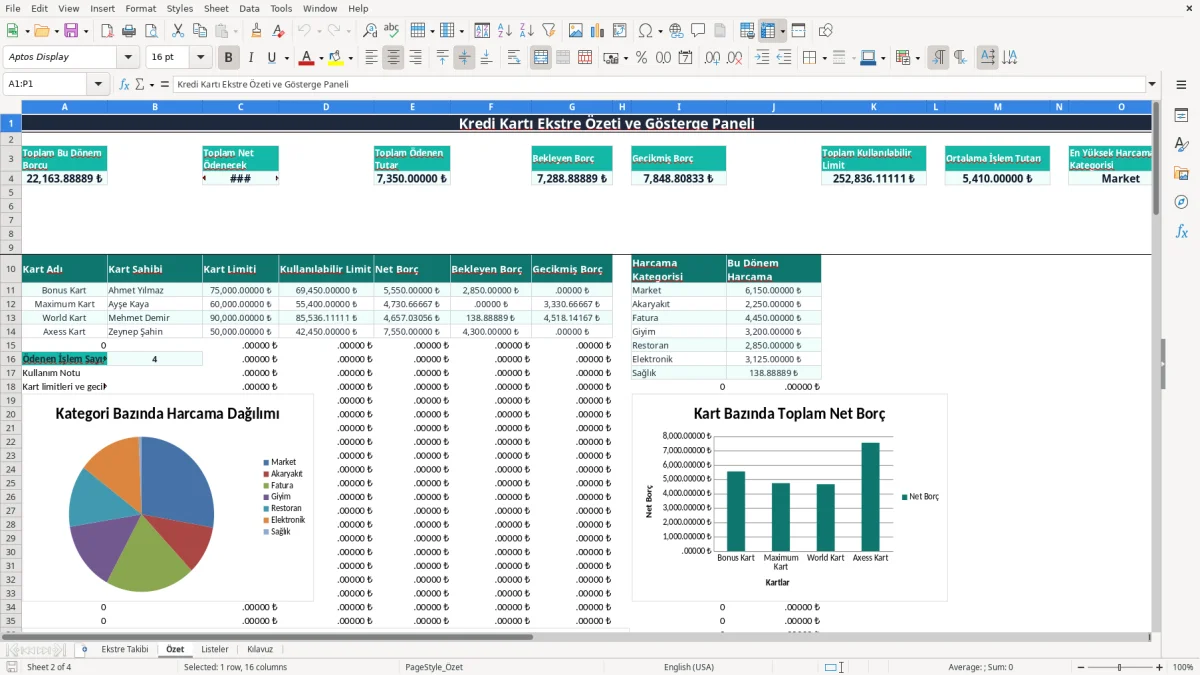Open the Styles menu
The width and height of the screenshot is (1200, 675).
pos(180,8)
